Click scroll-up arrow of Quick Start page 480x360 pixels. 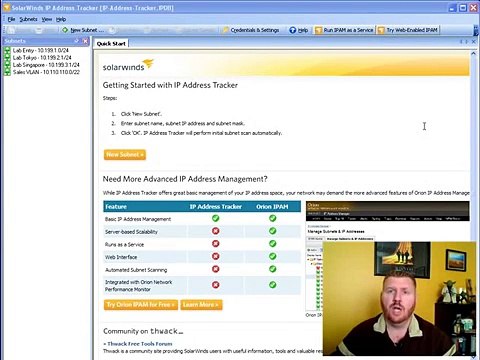tap(473, 53)
